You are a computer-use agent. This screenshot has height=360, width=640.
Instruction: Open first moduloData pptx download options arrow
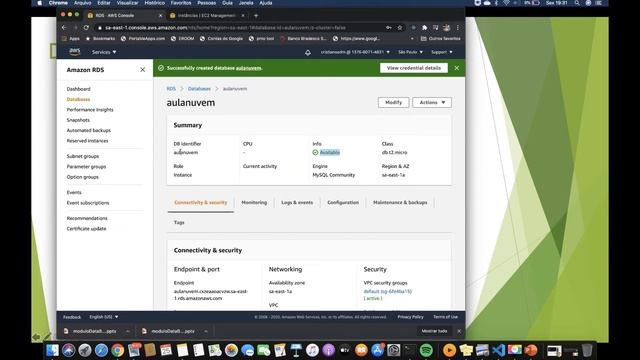(127, 331)
